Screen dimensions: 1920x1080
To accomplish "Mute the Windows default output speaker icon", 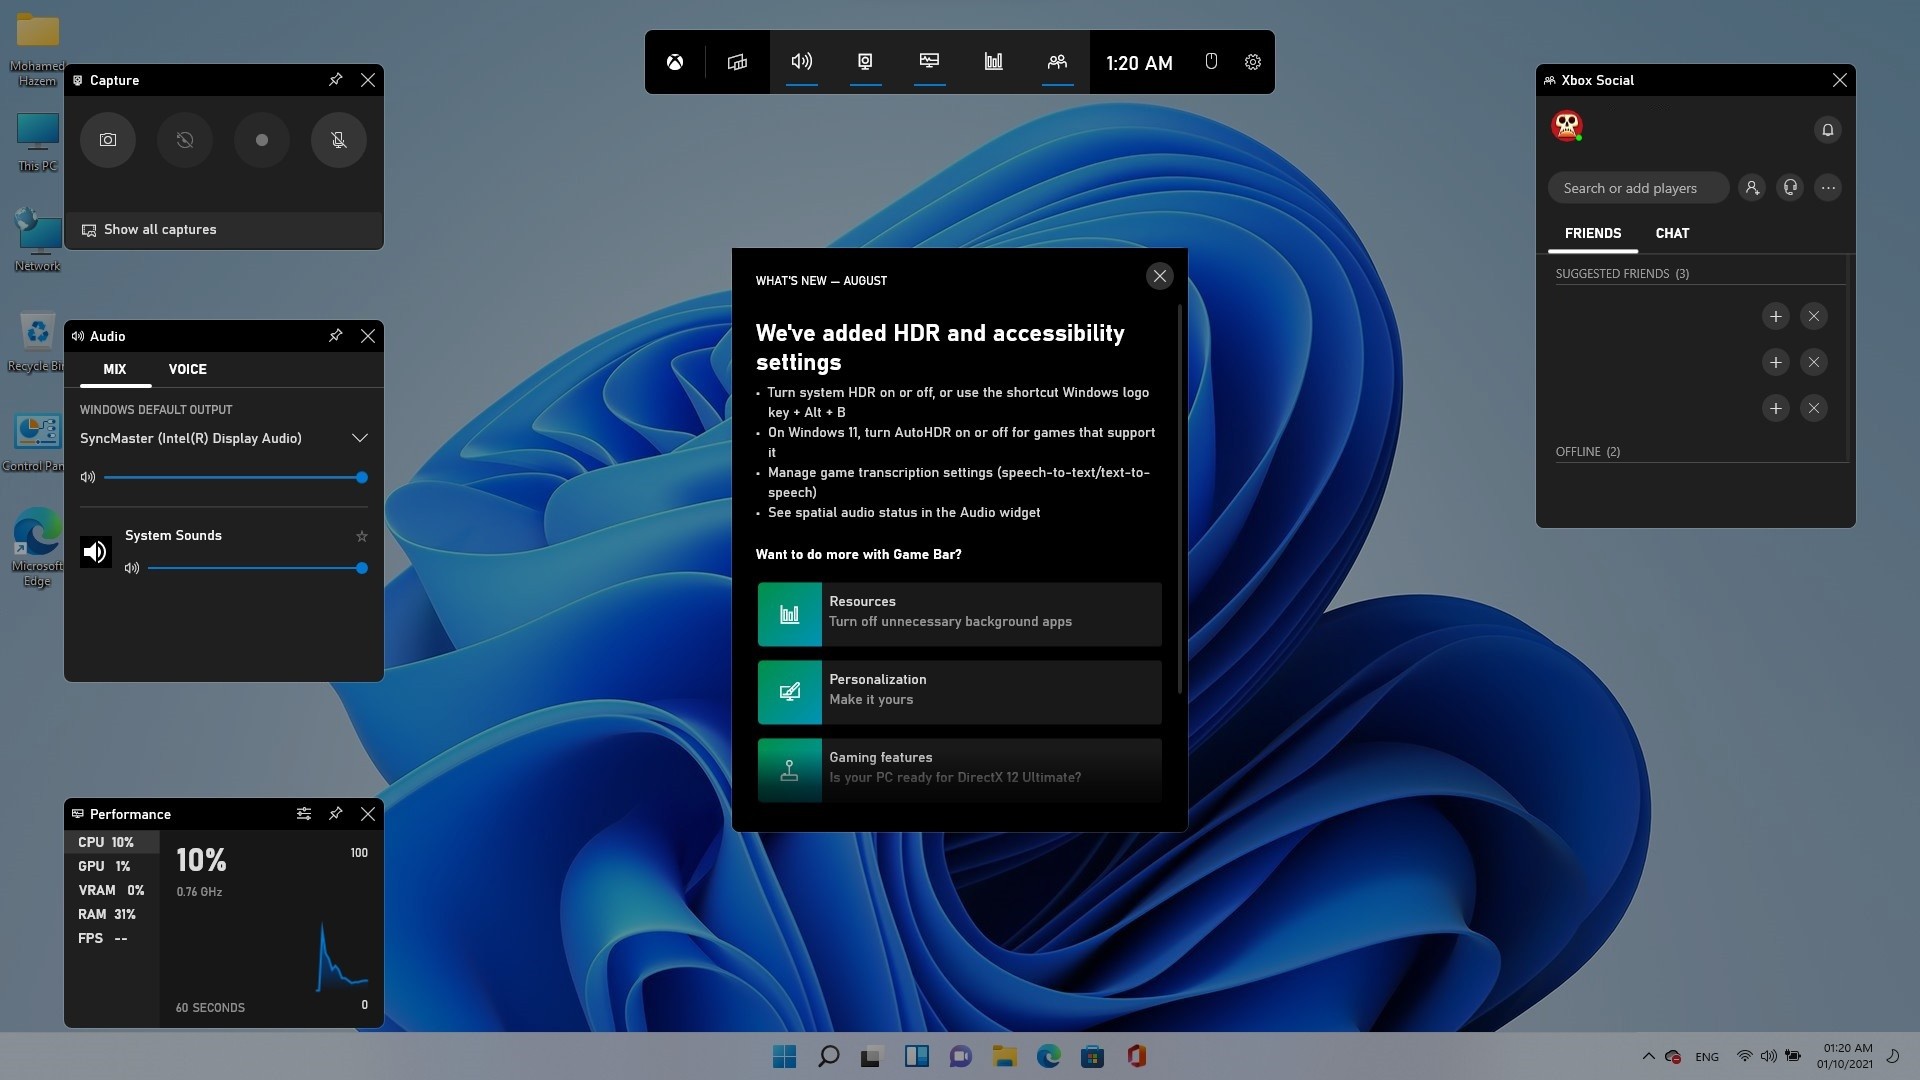I will 88,478.
